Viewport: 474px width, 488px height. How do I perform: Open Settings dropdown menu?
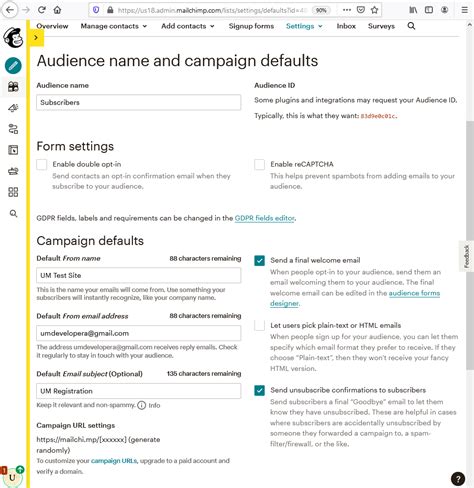pyautogui.click(x=304, y=26)
